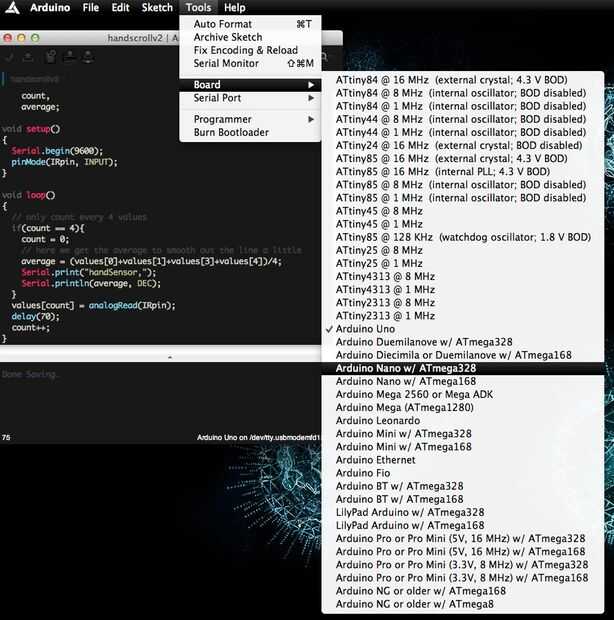Click the Verify checkmark toolbar icon
This screenshot has width=614, height=620.
point(10,58)
